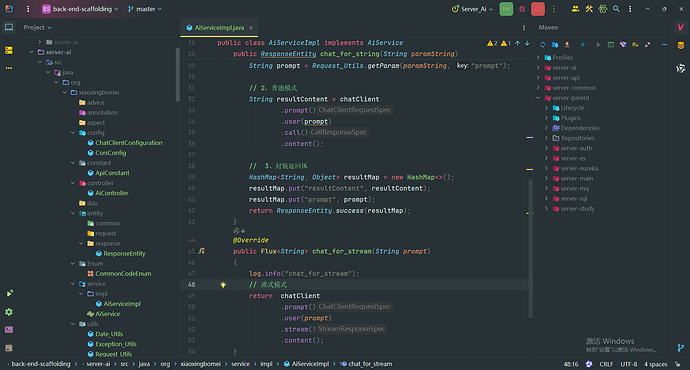Expand Lifecycle node in Maven panel
This screenshot has width=690, height=370.
(547, 108)
